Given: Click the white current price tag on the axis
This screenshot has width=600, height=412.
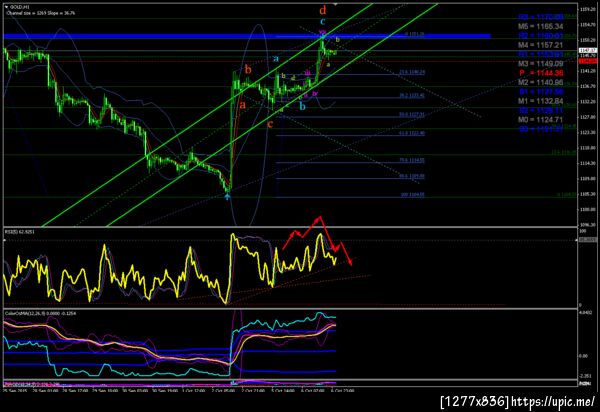Looking at the screenshot, I should click(x=588, y=50).
